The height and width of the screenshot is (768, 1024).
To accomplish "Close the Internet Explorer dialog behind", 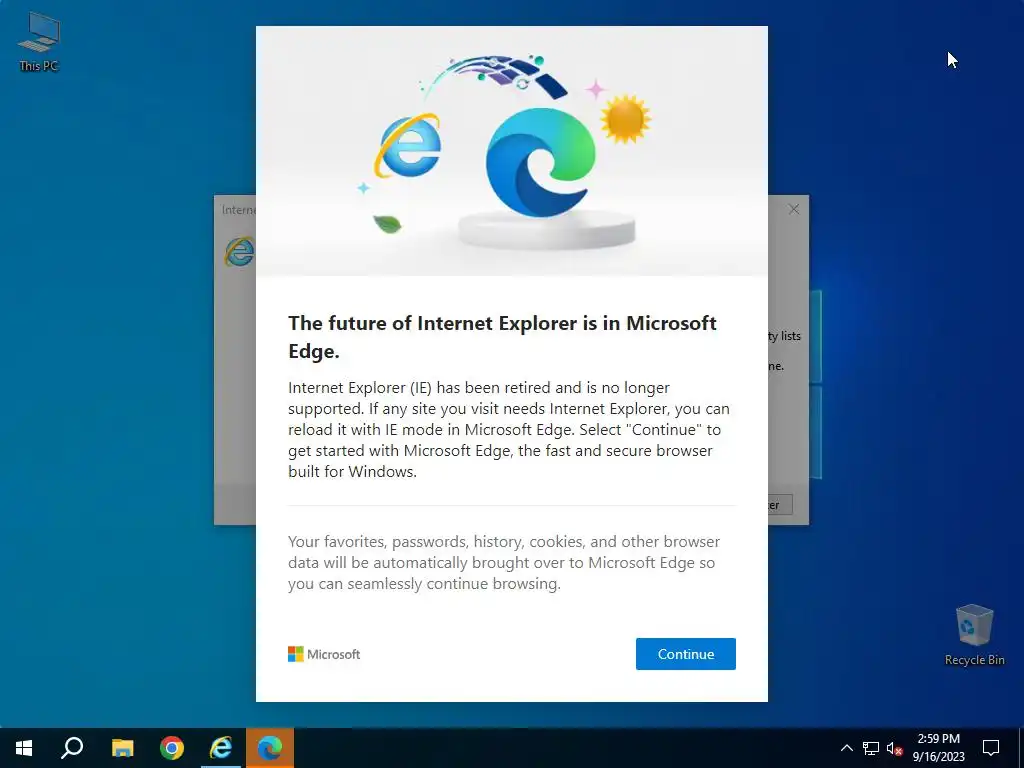I will (793, 209).
